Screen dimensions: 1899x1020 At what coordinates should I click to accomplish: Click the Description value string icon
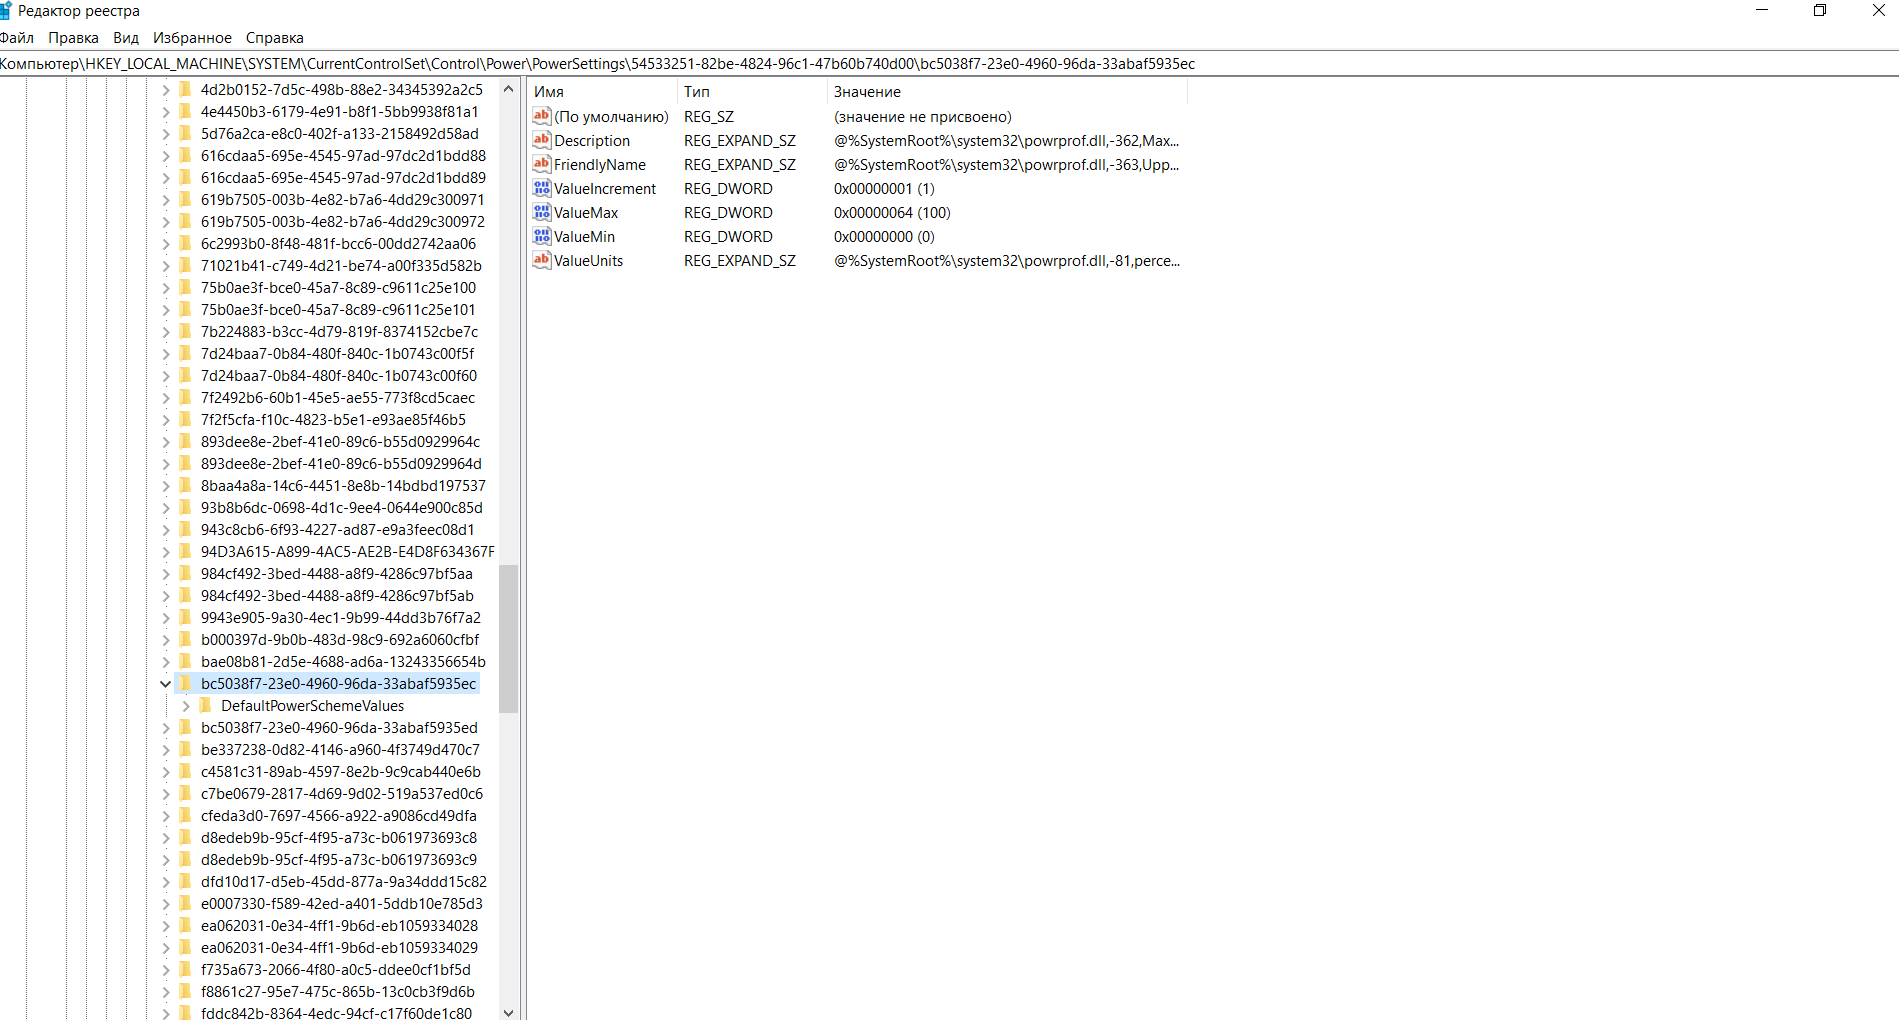coord(542,140)
